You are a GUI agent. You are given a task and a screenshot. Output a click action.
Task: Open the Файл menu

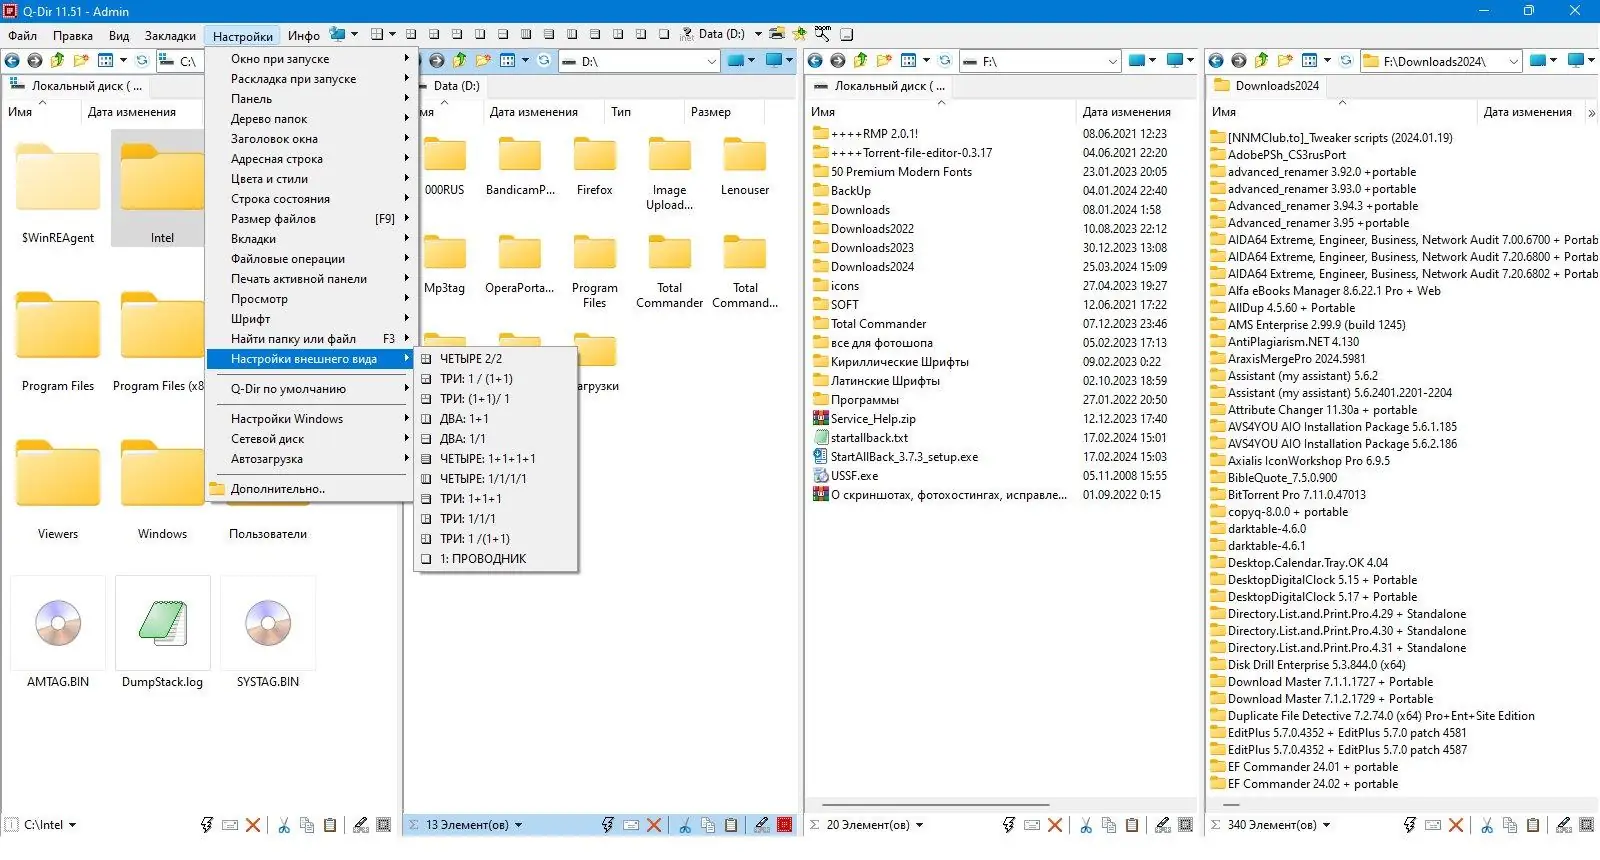tap(23, 35)
